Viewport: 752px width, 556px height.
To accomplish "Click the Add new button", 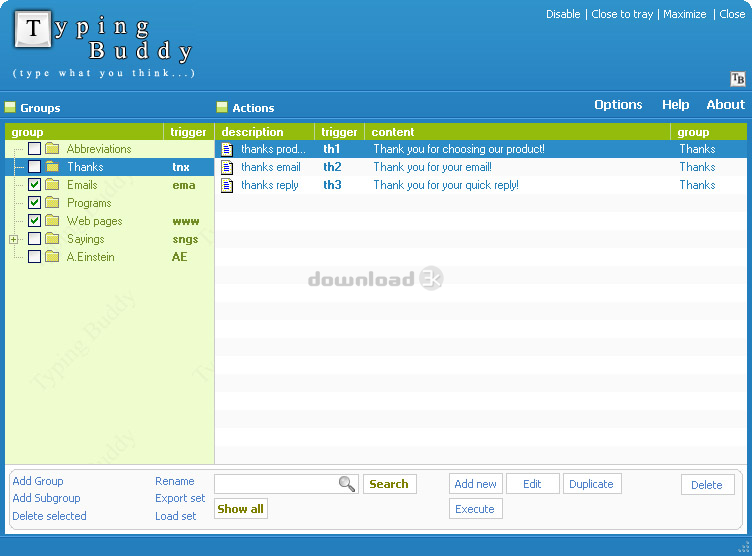I will coord(475,484).
